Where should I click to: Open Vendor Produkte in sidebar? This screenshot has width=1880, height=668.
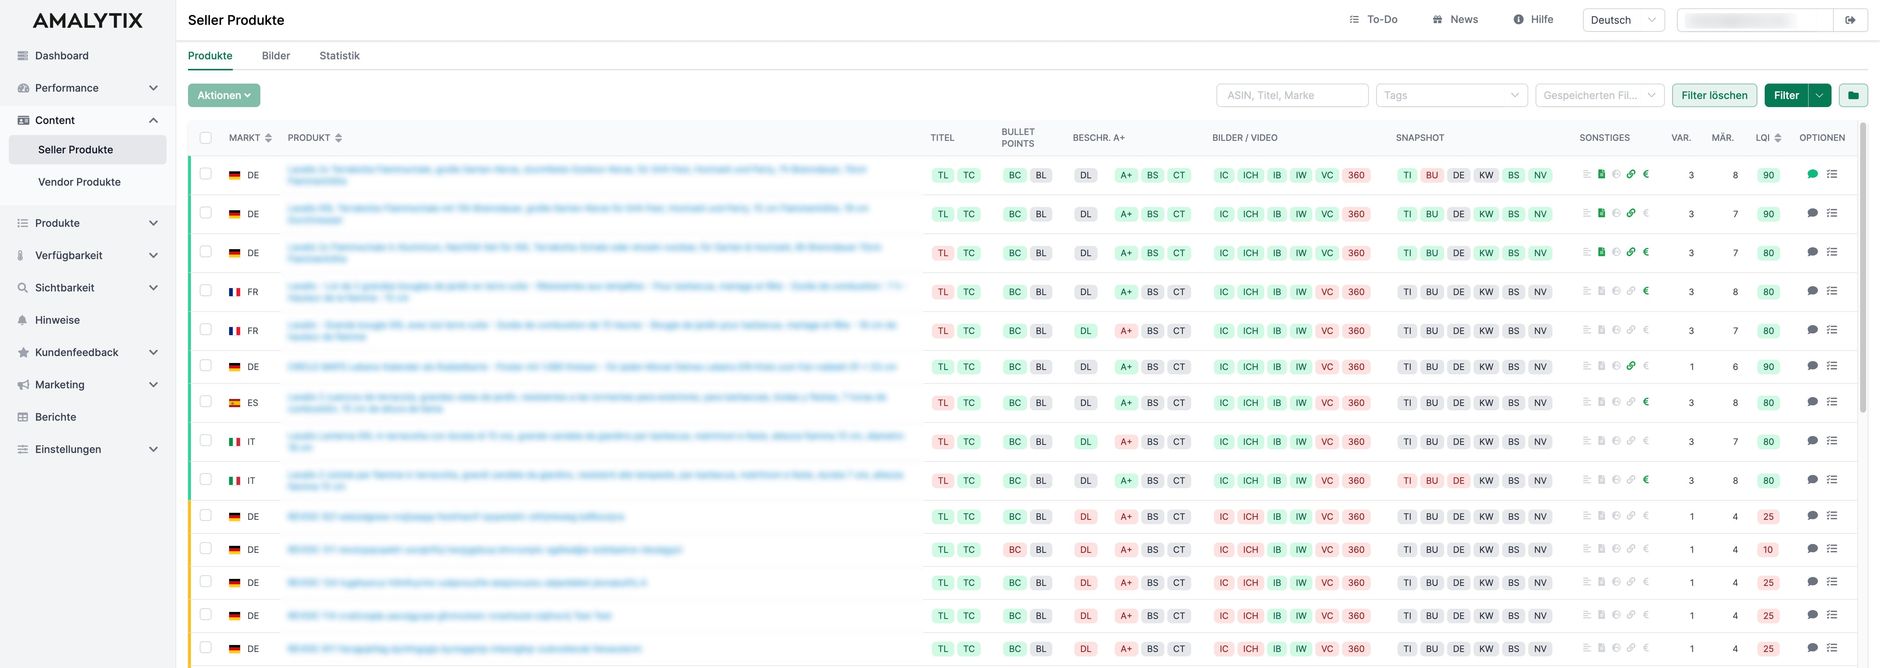point(79,182)
